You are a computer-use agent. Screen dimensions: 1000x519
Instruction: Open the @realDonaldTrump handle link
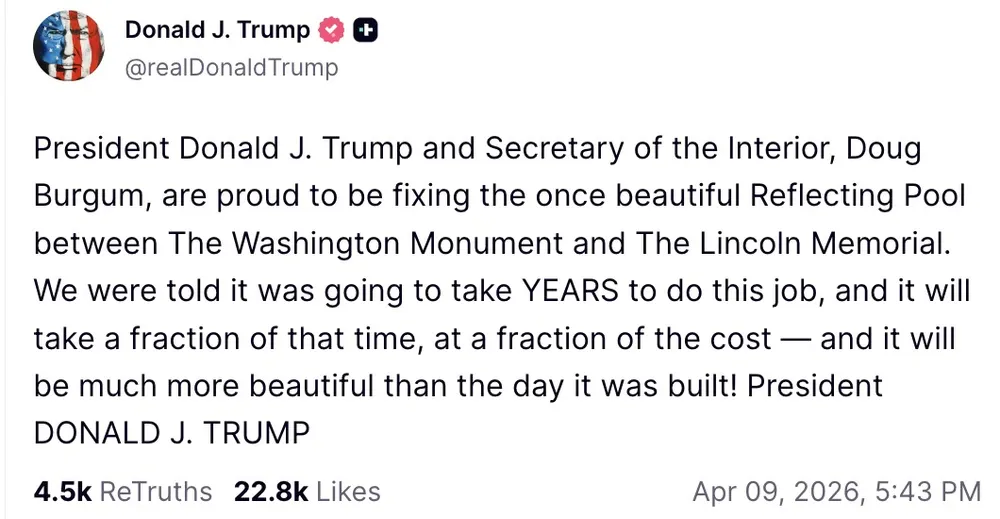coord(231,67)
